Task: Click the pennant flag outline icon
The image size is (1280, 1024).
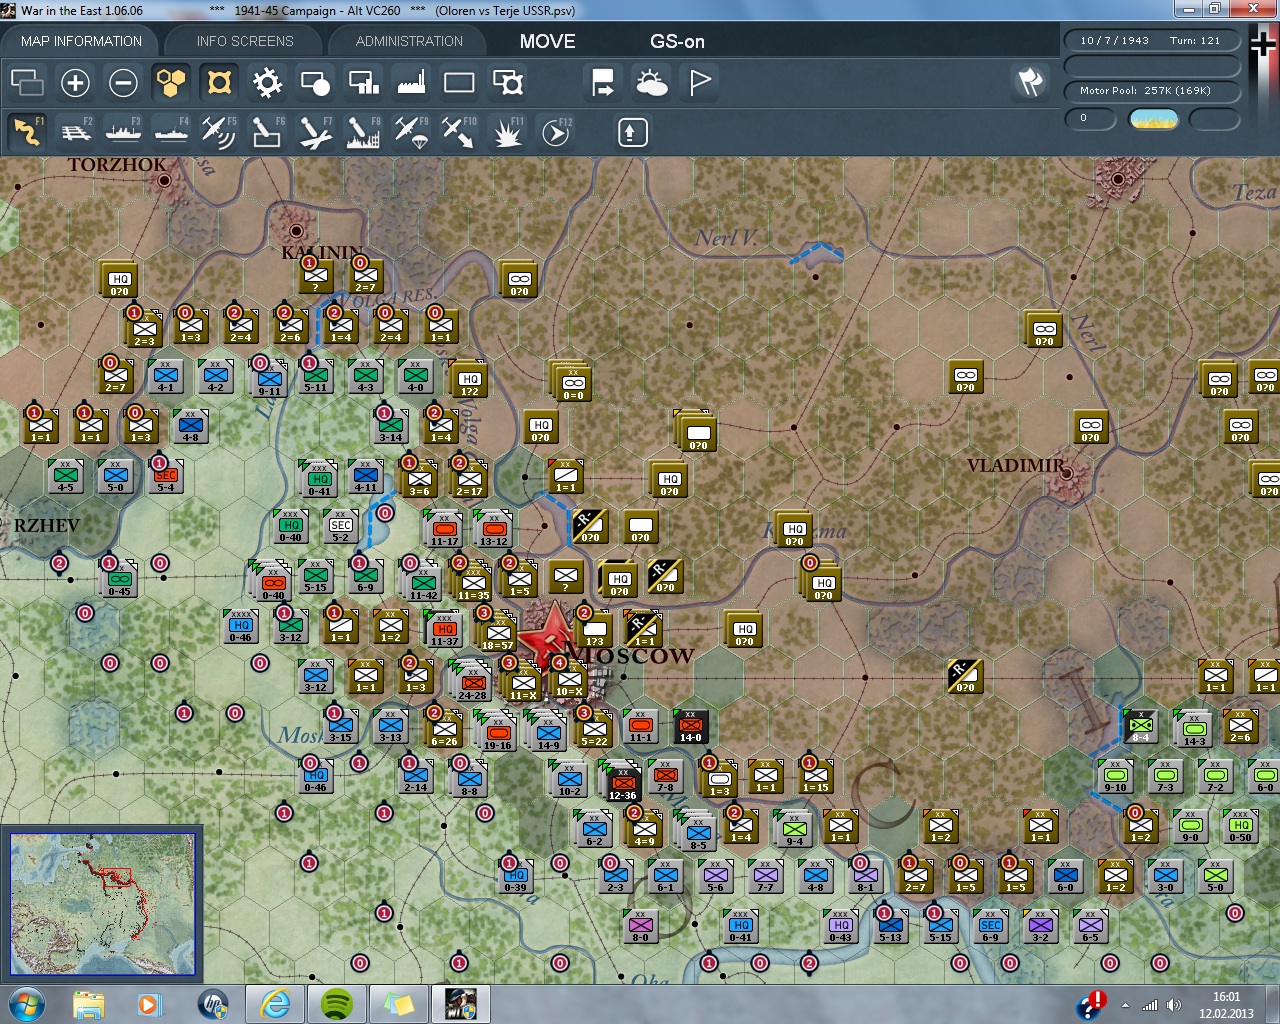Action: [x=700, y=82]
